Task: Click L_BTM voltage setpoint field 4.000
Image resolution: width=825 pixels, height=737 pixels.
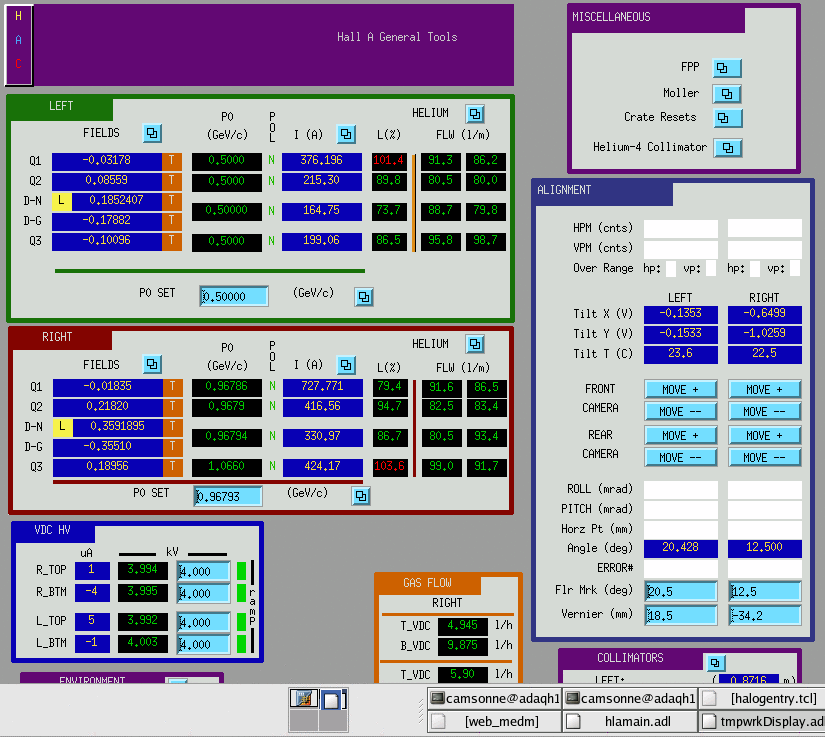Action: point(204,644)
